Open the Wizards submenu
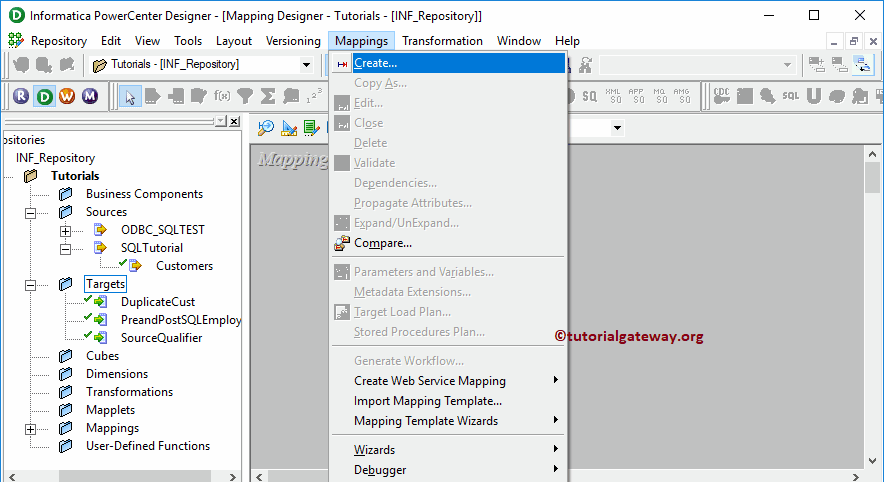884x482 pixels. 449,450
